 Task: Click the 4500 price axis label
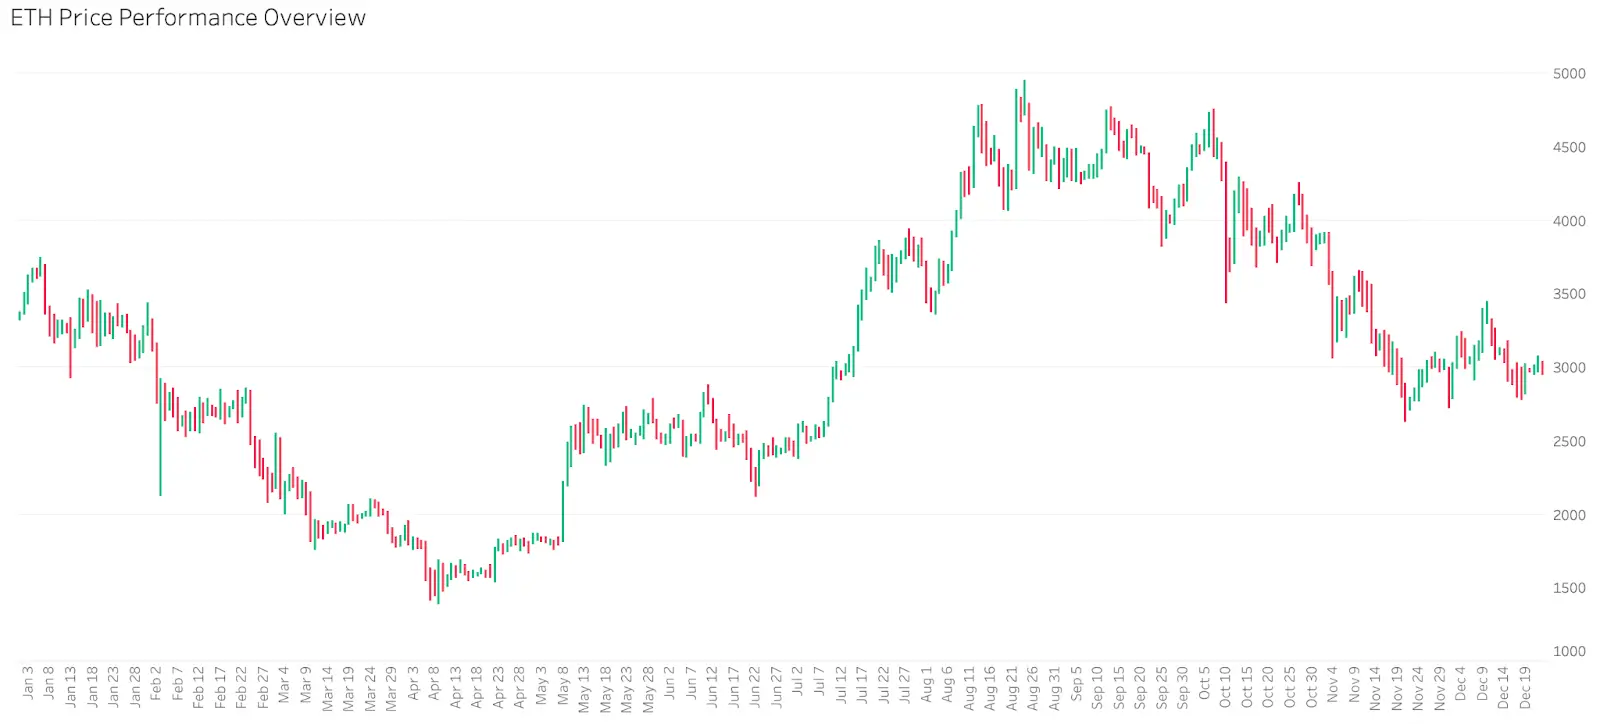pyautogui.click(x=1569, y=147)
